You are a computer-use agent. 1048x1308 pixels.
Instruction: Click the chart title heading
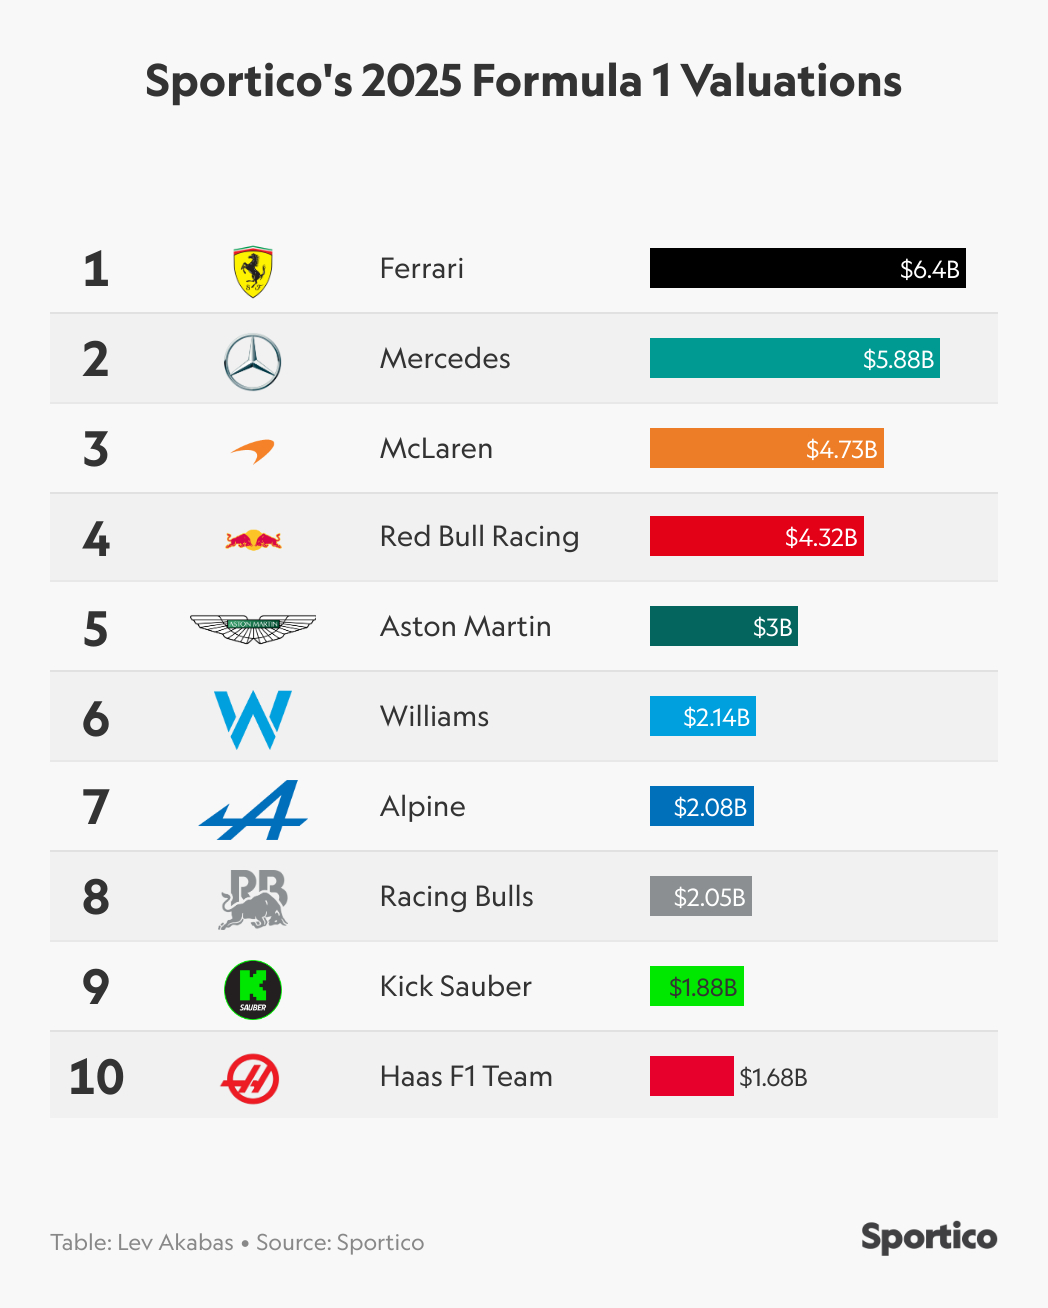click(x=523, y=81)
